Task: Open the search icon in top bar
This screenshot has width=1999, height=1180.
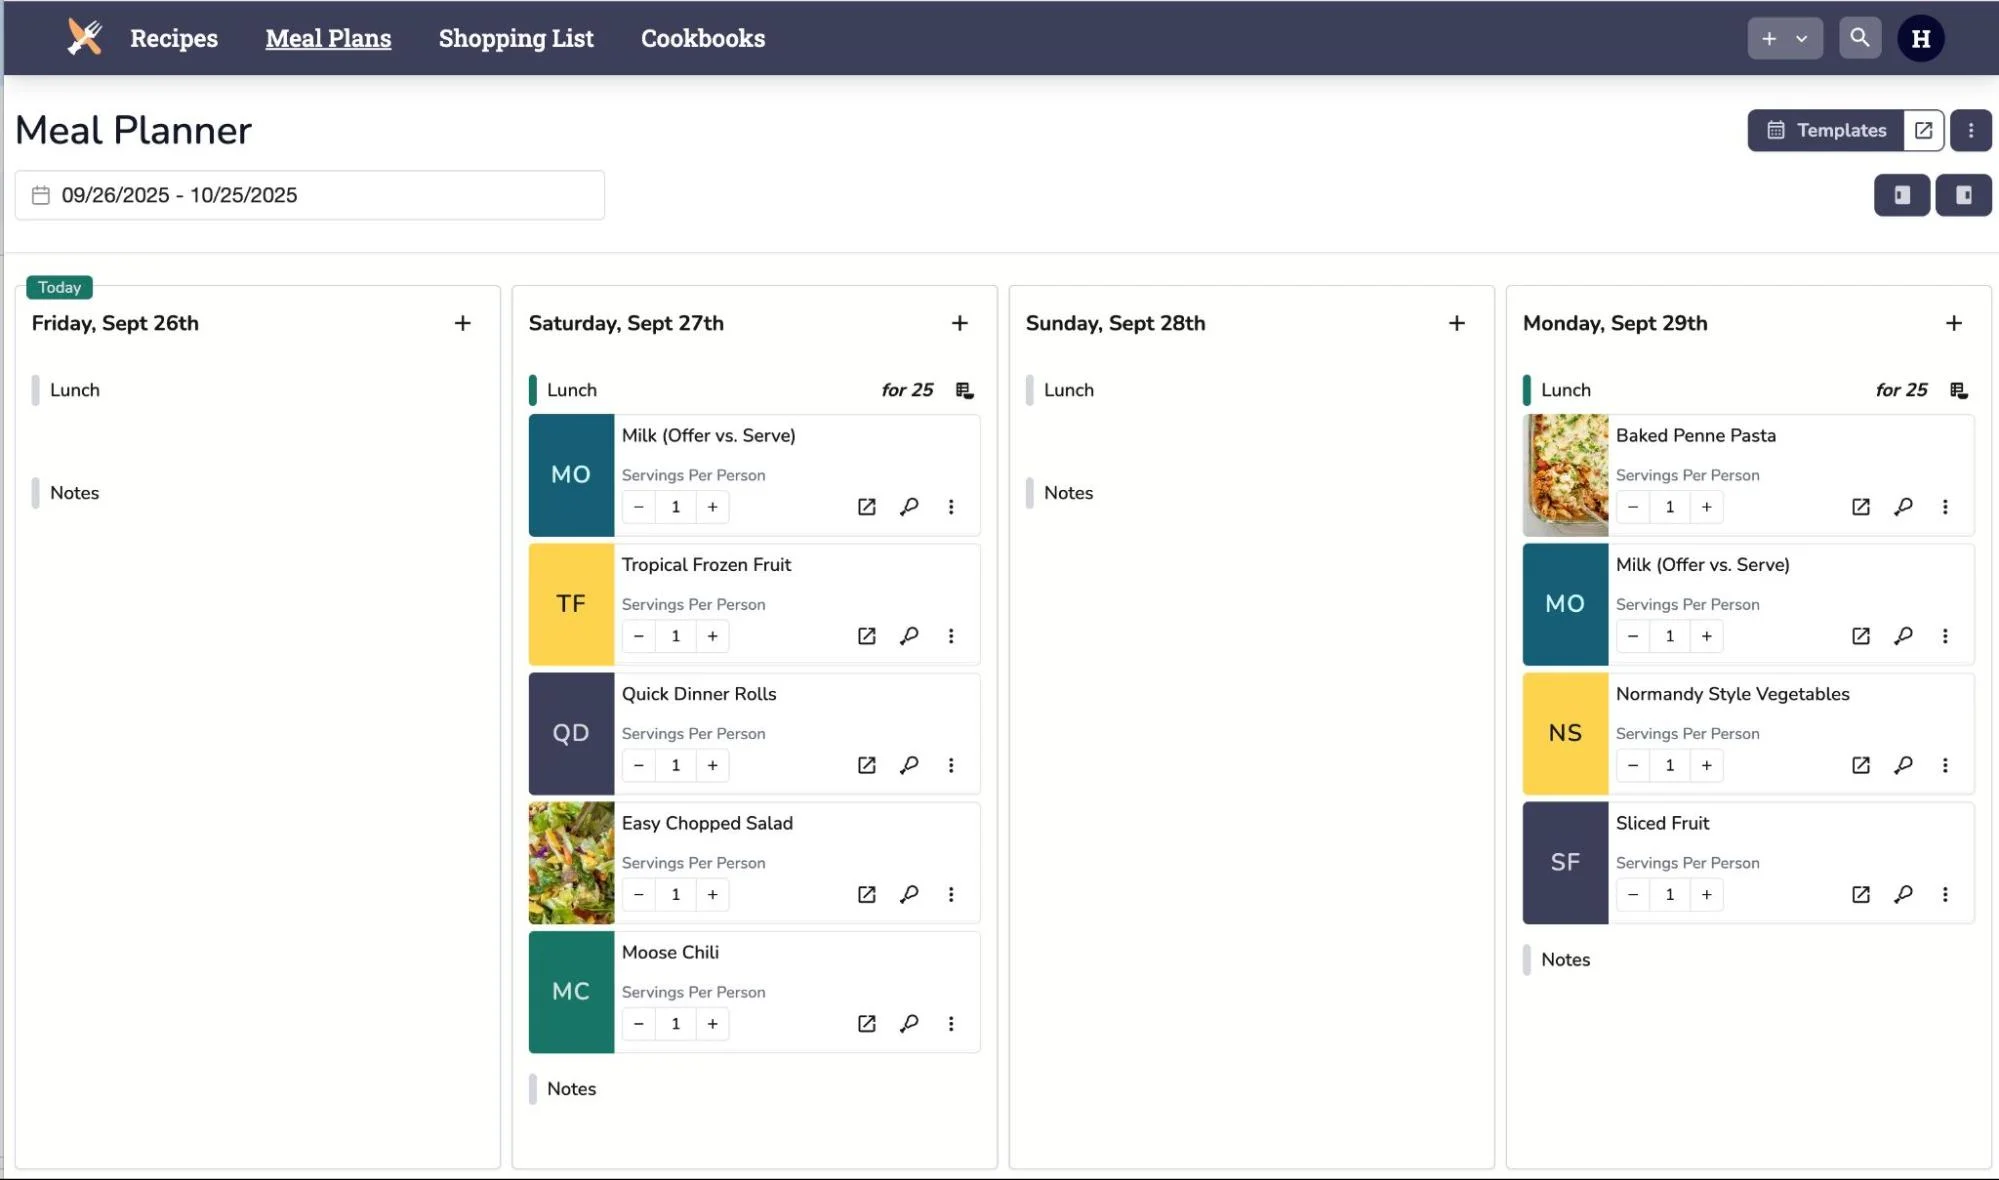Action: pyautogui.click(x=1859, y=38)
